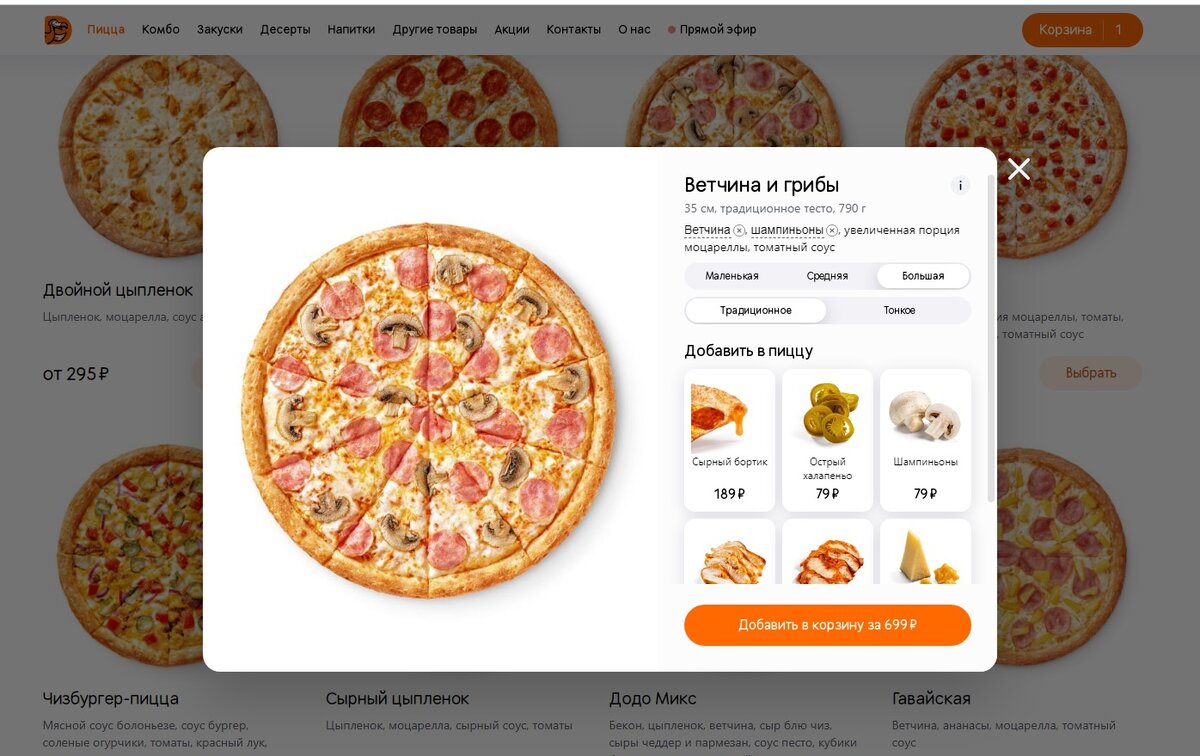Go to Прямой эфир link
This screenshot has width=1200, height=756.
[x=712, y=30]
